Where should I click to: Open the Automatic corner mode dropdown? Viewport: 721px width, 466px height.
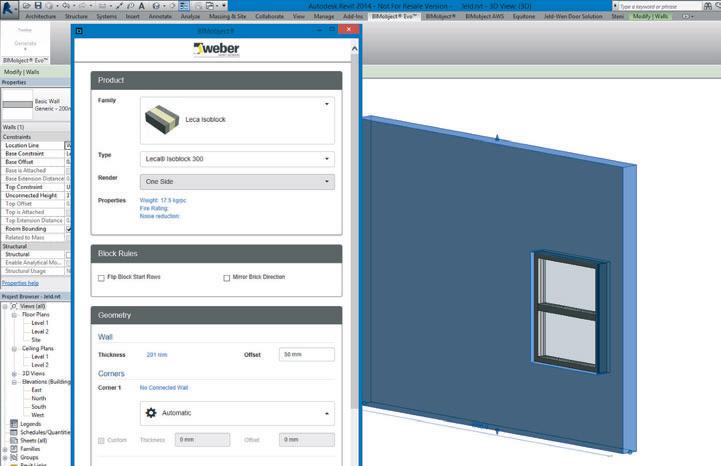point(237,413)
